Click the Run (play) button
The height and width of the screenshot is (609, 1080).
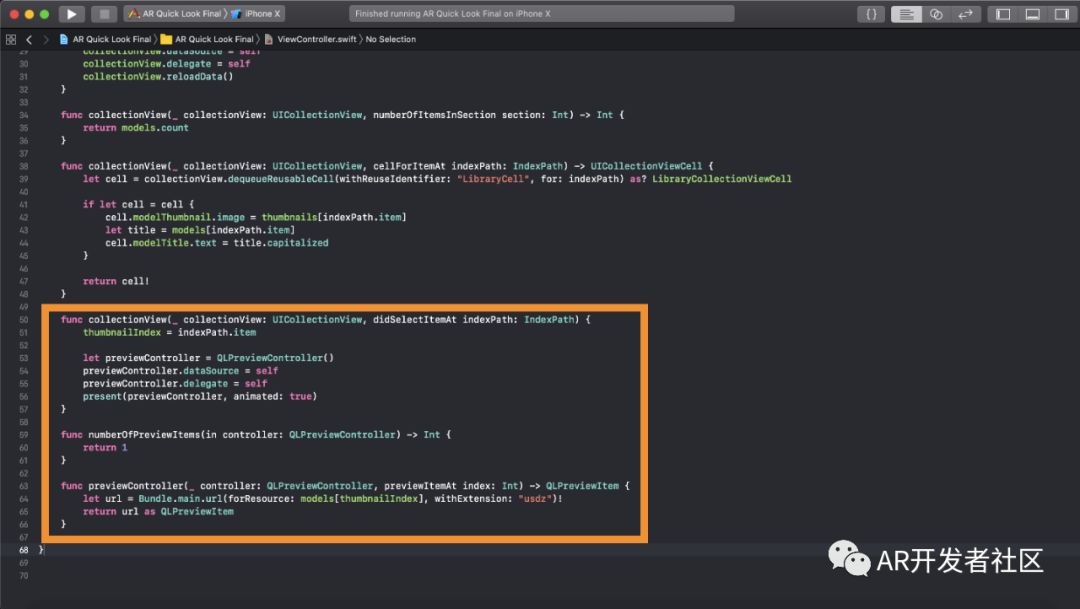71,14
